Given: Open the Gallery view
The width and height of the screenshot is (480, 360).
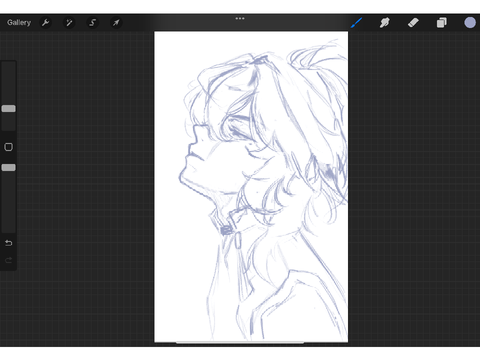Looking at the screenshot, I should point(19,23).
